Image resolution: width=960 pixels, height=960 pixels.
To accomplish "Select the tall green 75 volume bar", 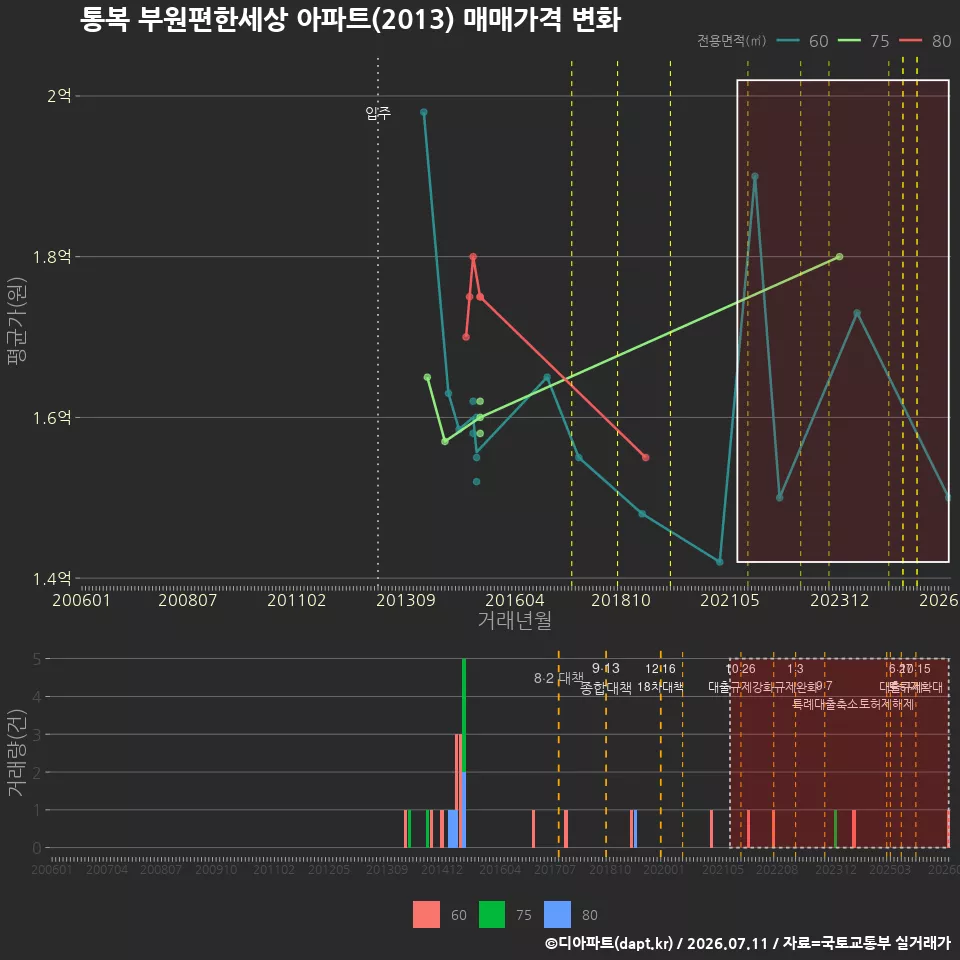I will [464, 715].
